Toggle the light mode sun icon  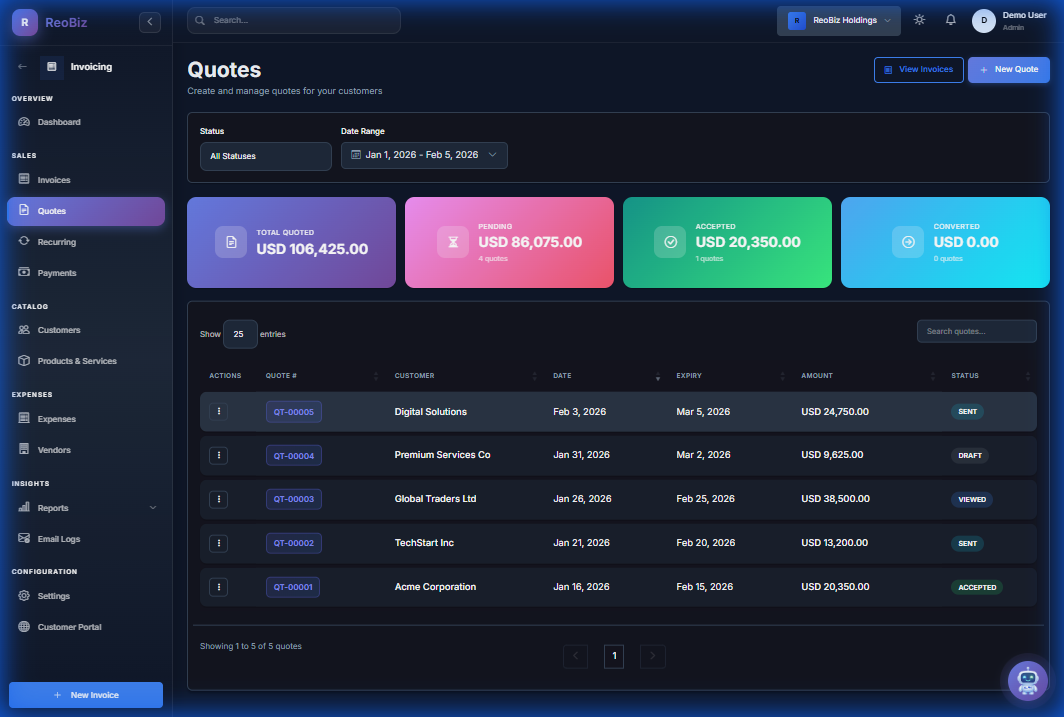(x=919, y=18)
